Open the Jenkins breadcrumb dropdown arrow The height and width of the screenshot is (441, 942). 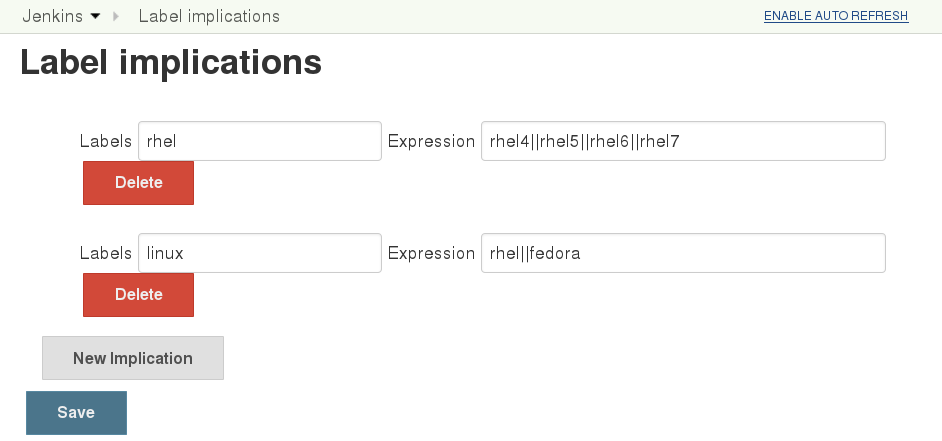pyautogui.click(x=95, y=17)
